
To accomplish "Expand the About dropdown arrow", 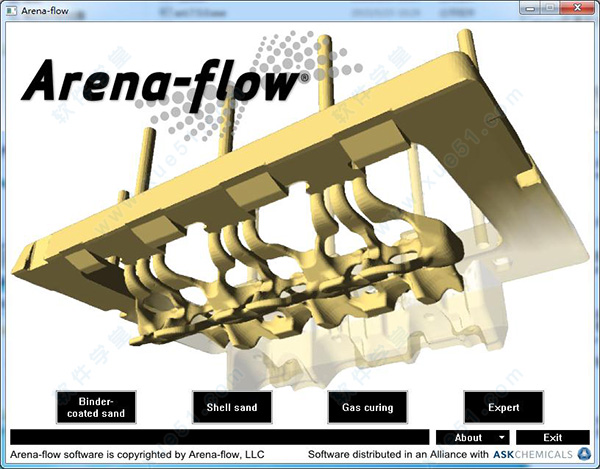I will 502,437.
